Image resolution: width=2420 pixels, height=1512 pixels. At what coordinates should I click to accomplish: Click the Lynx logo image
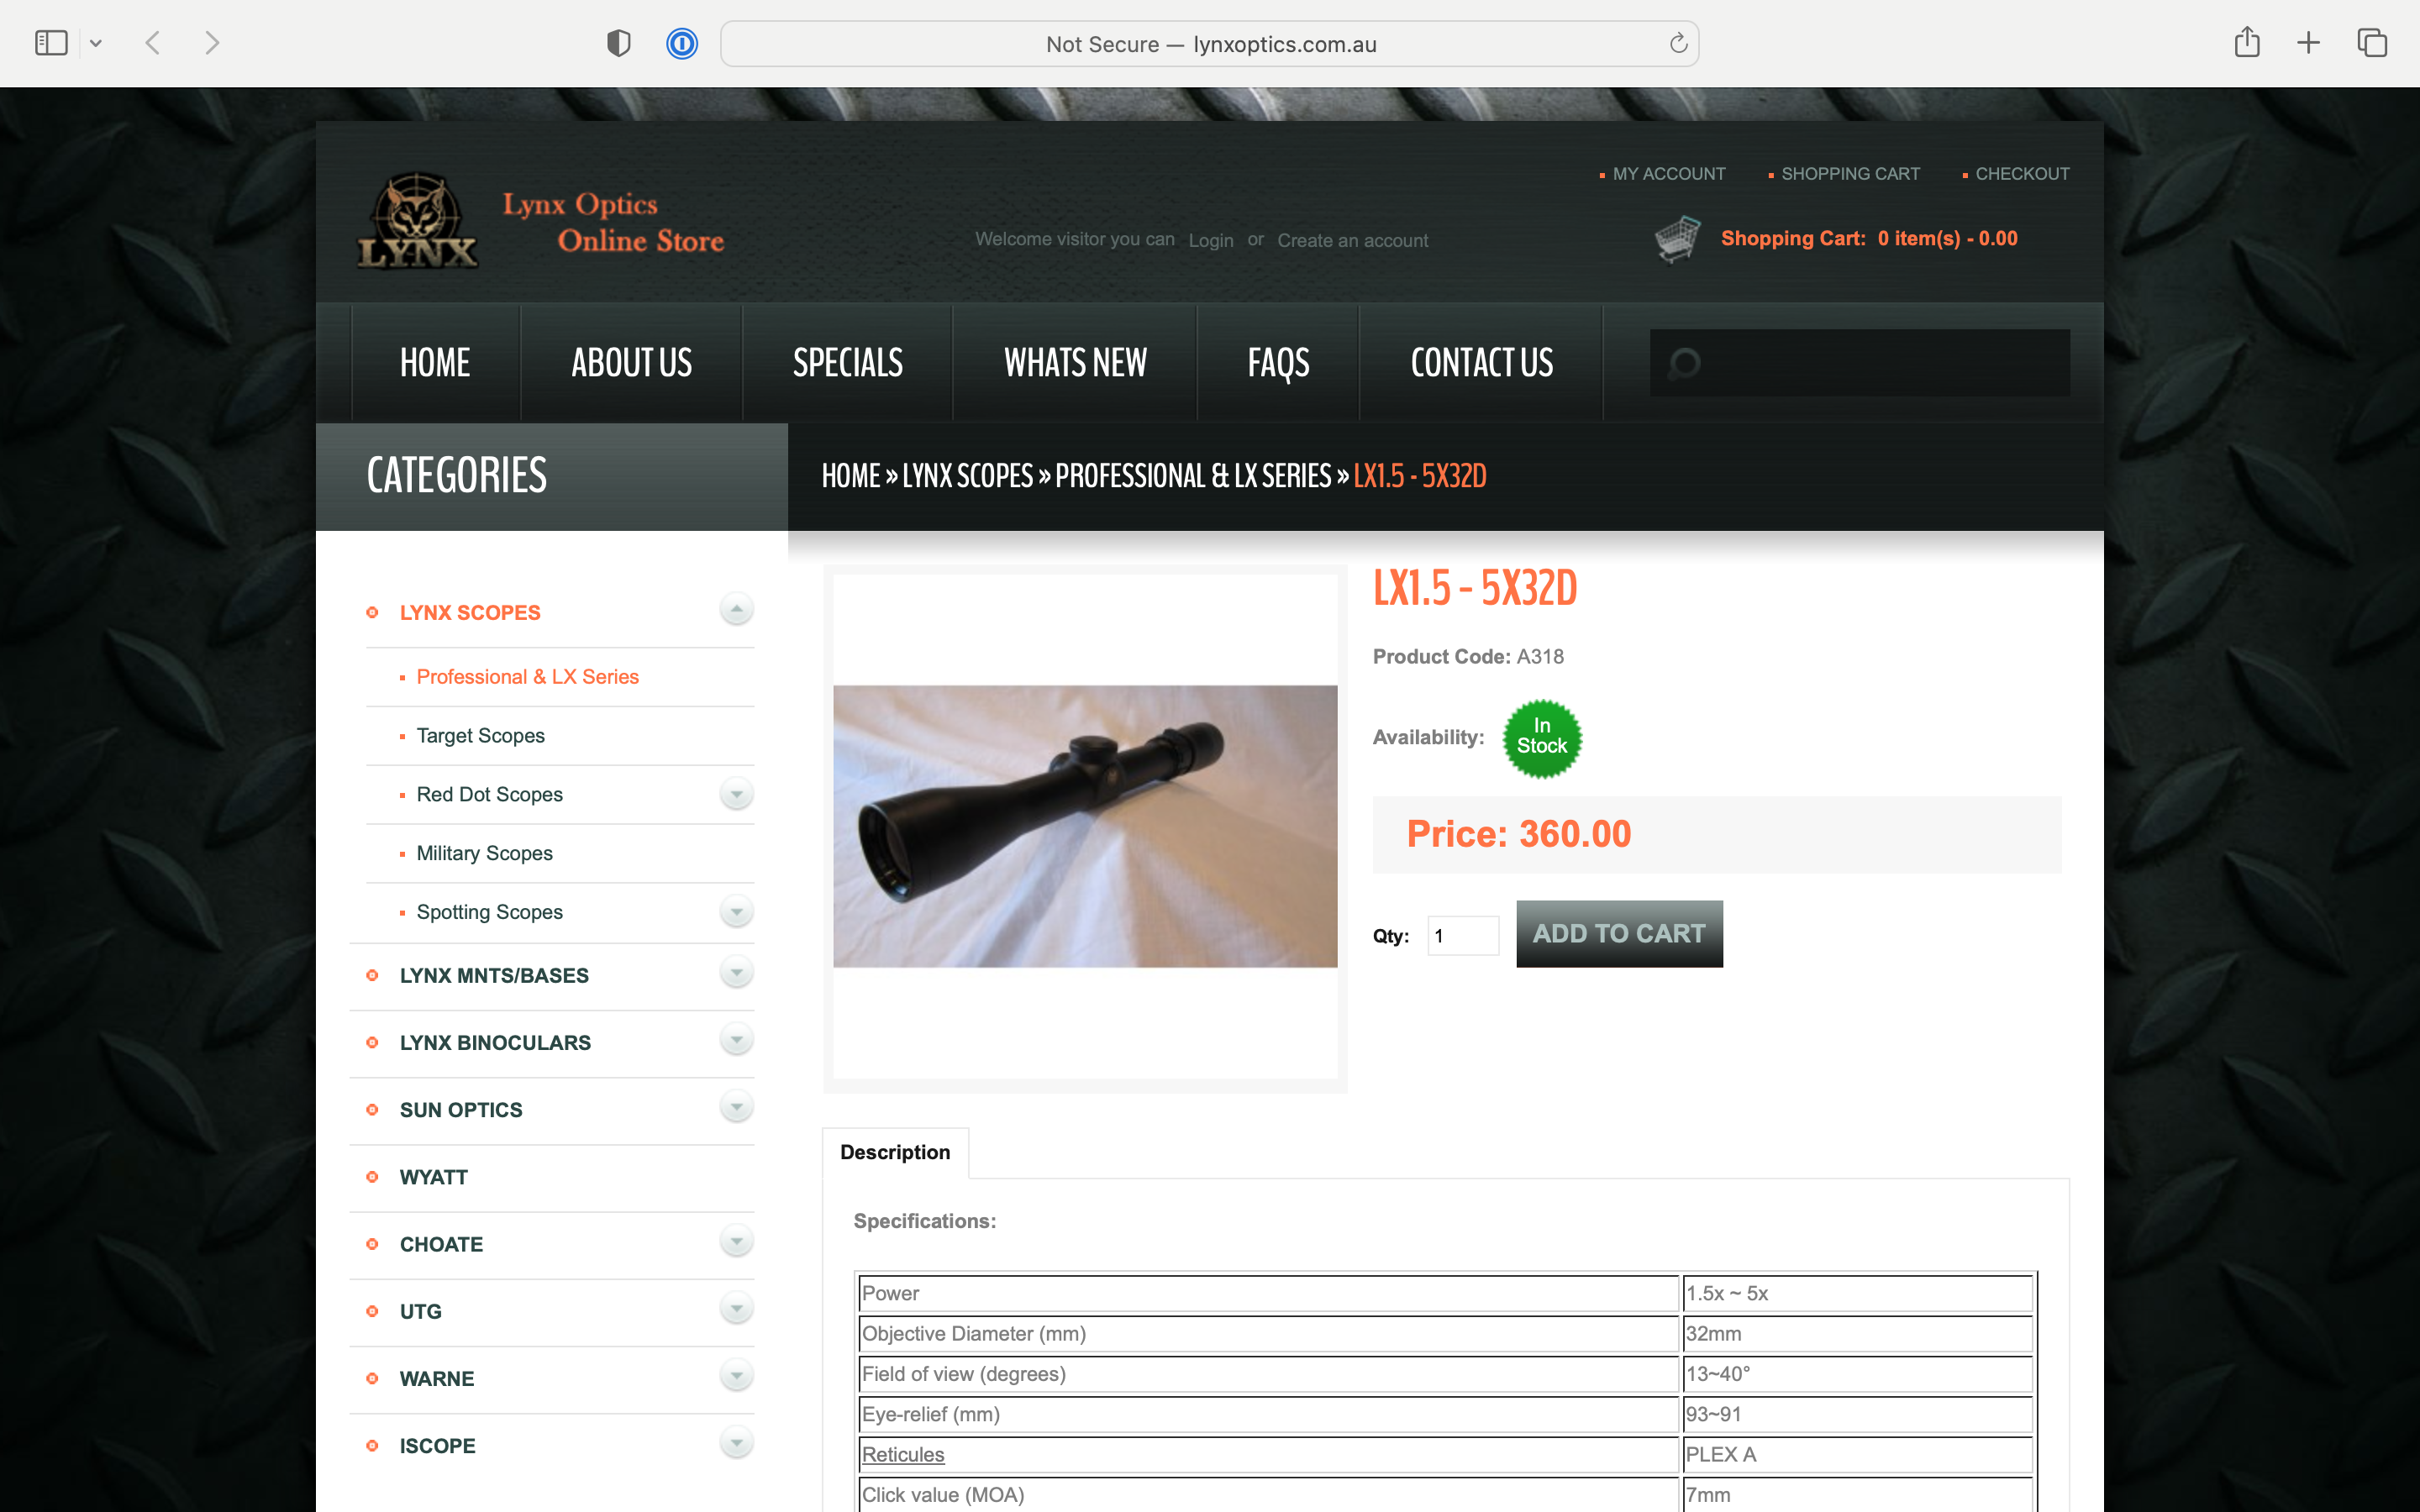[418, 221]
